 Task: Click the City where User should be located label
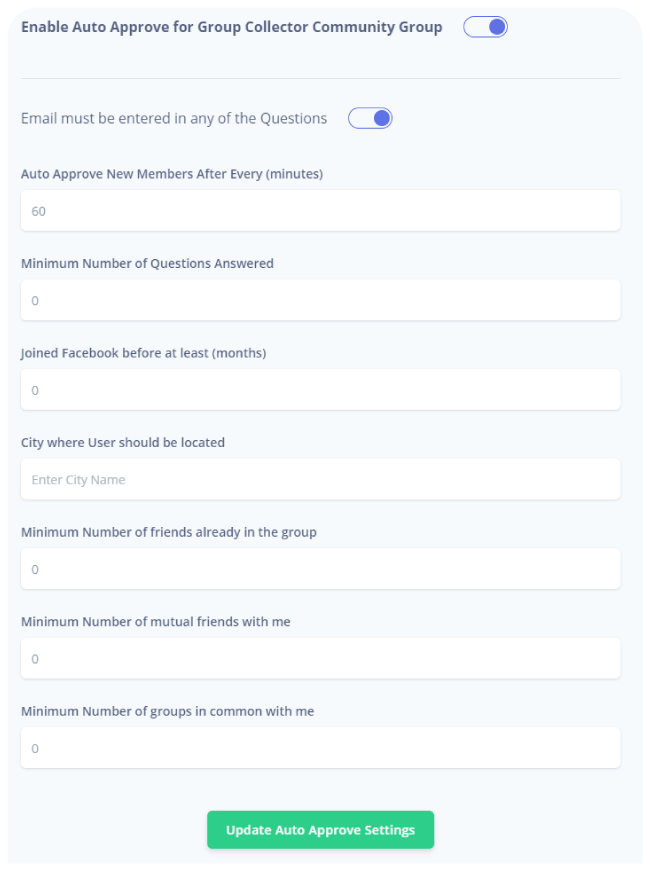[123, 442]
